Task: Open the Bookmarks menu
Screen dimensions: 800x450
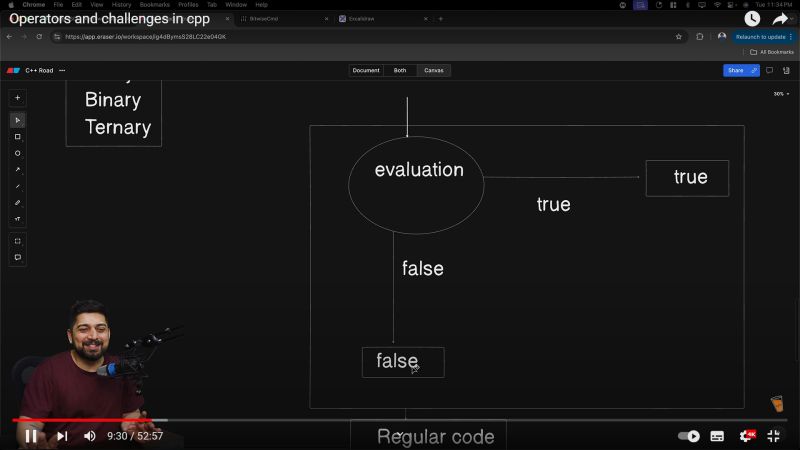Action: [155, 5]
